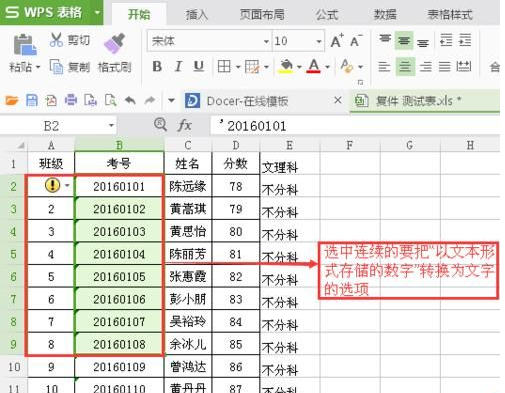Click the formula bar input field
Viewport: 505px width, 393px height.
(x=355, y=126)
